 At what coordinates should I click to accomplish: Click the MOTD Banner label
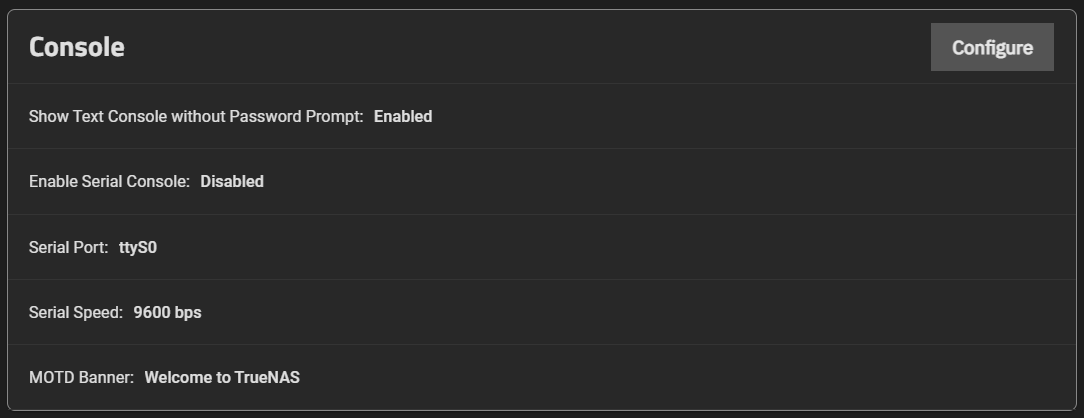(81, 377)
